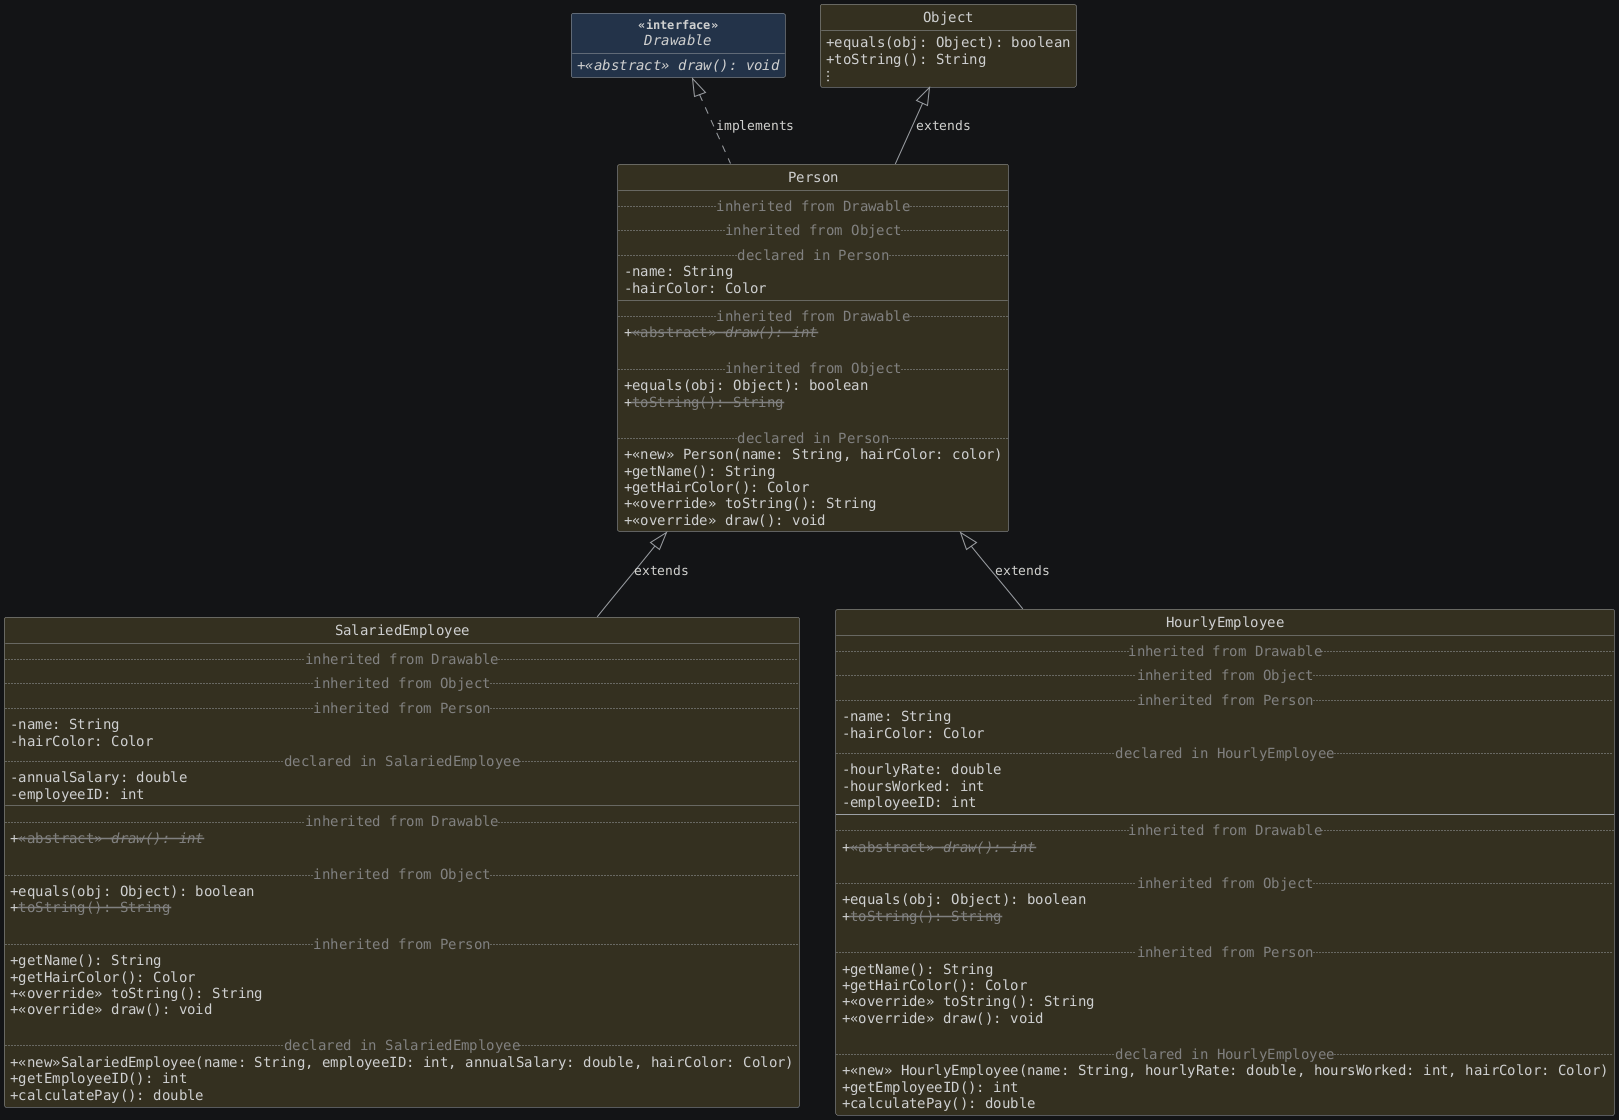This screenshot has height=1120, width=1619.
Task: Click struck-through draw(): int in HourlyEmployee
Action: [939, 848]
